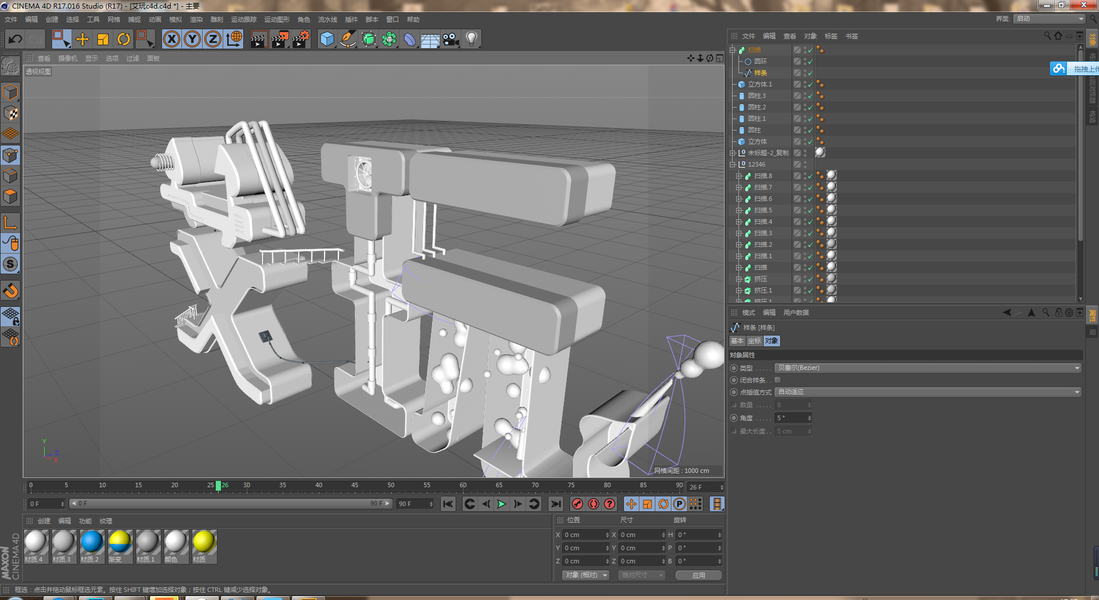The image size is (1099, 600).
Task: Open 文件 menu in main menu bar
Action: 11,20
